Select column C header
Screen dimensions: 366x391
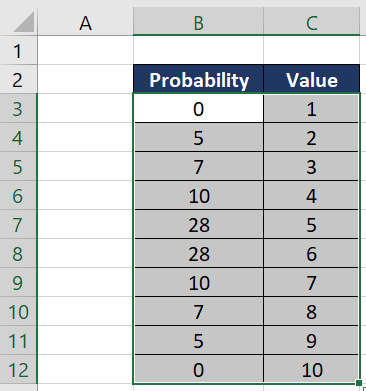pyautogui.click(x=312, y=22)
